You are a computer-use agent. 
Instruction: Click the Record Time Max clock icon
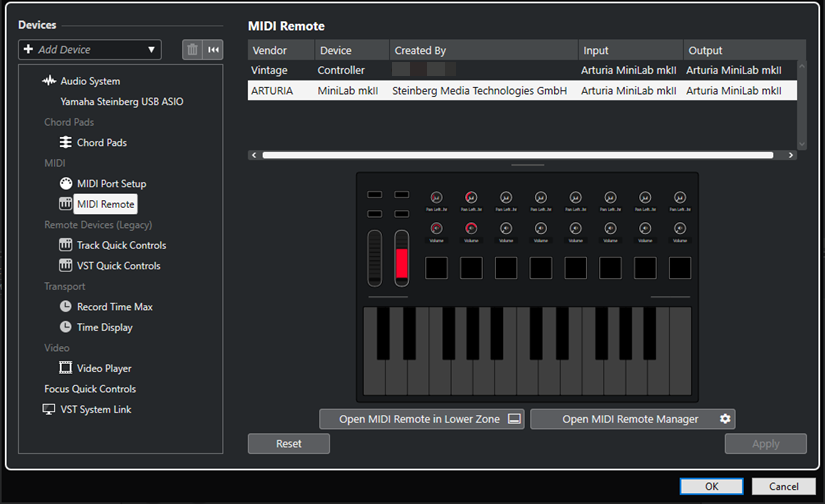click(65, 306)
